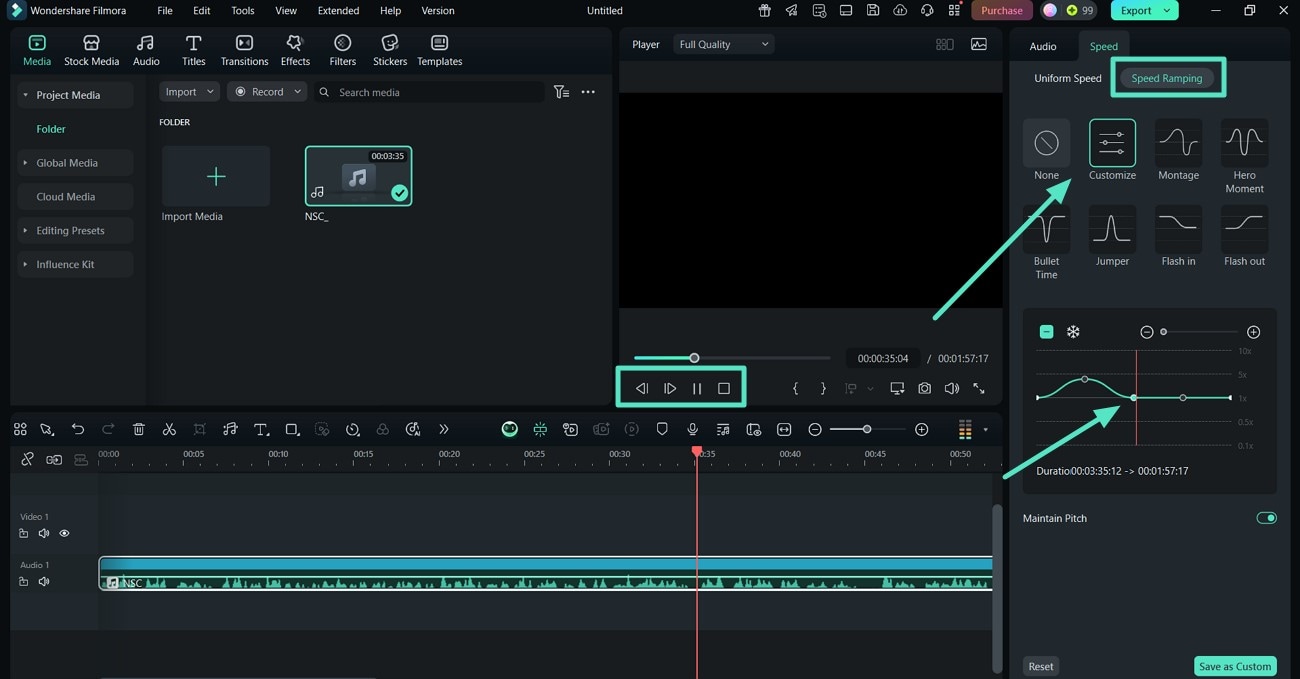Click the scope waveform view icon in player
Image resolution: width=1300 pixels, height=679 pixels.
click(x=978, y=44)
